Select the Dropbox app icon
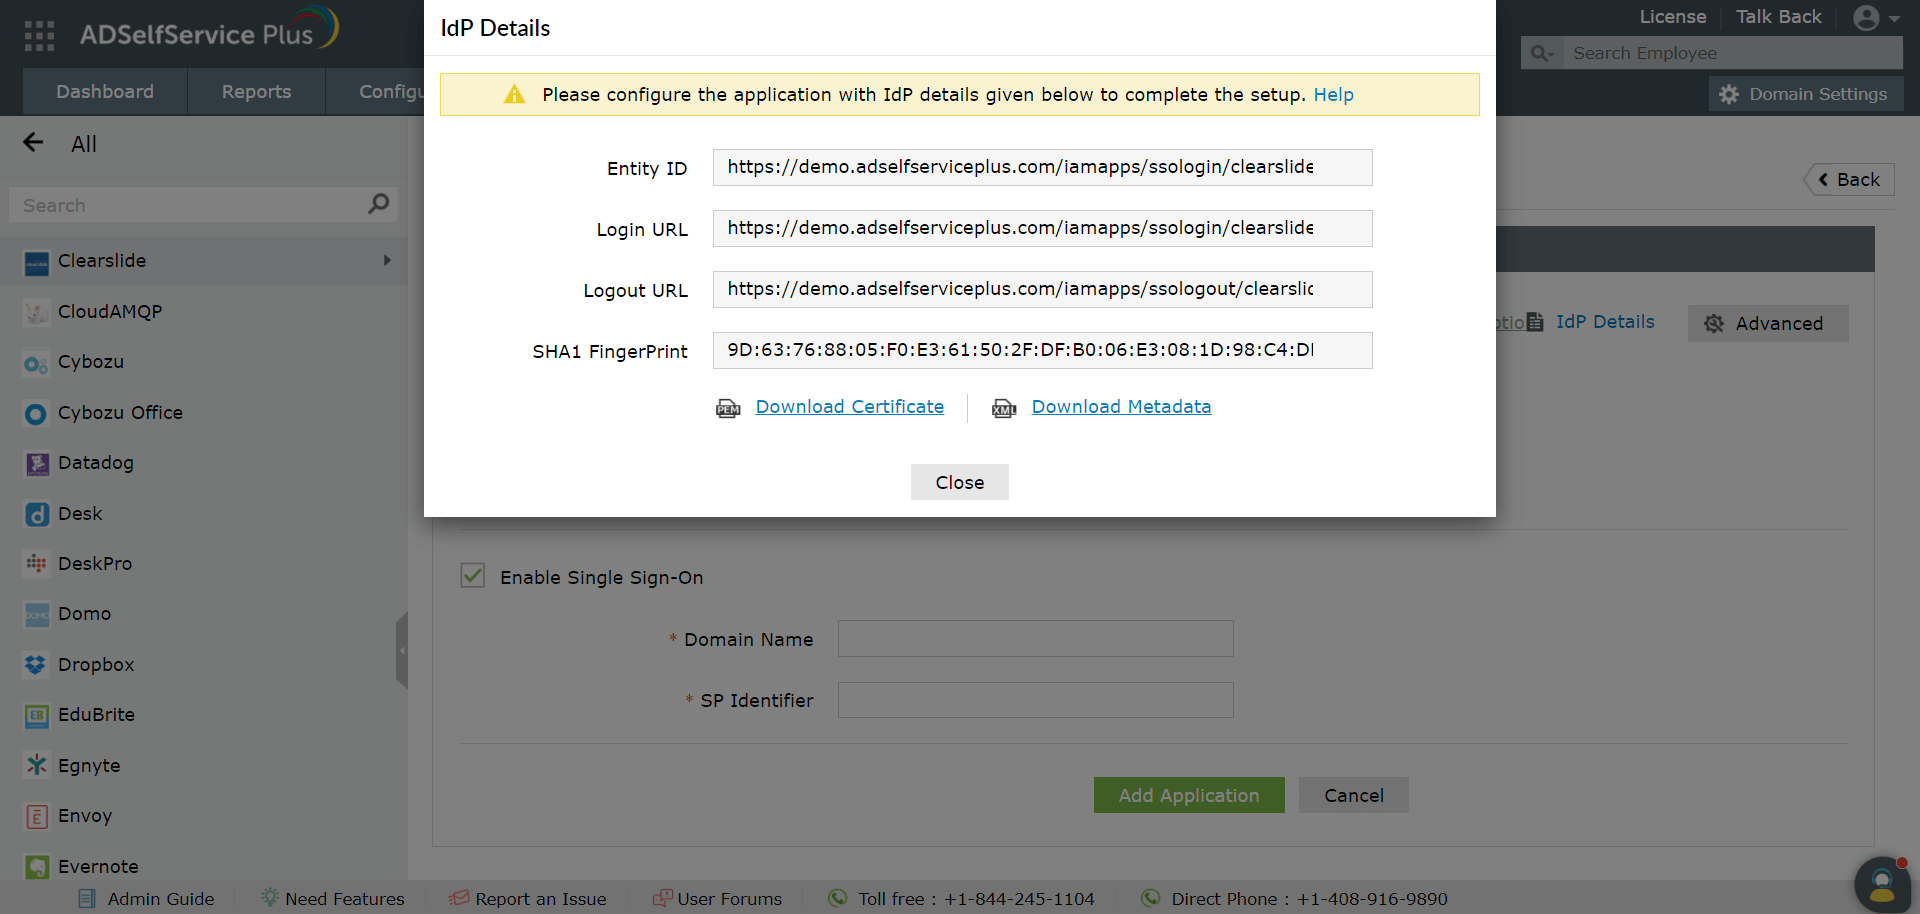Image resolution: width=1920 pixels, height=914 pixels. click(37, 665)
